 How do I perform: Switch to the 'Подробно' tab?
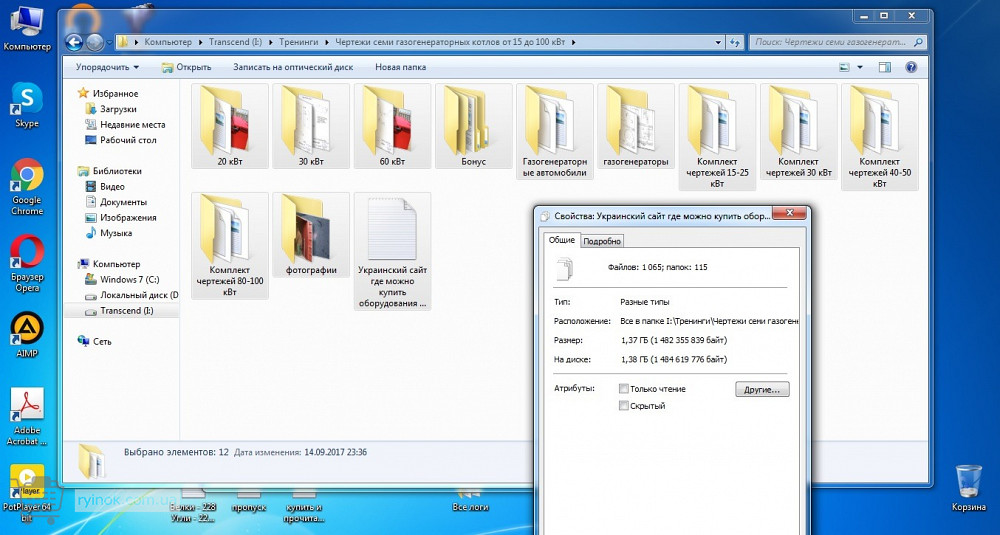pos(602,241)
